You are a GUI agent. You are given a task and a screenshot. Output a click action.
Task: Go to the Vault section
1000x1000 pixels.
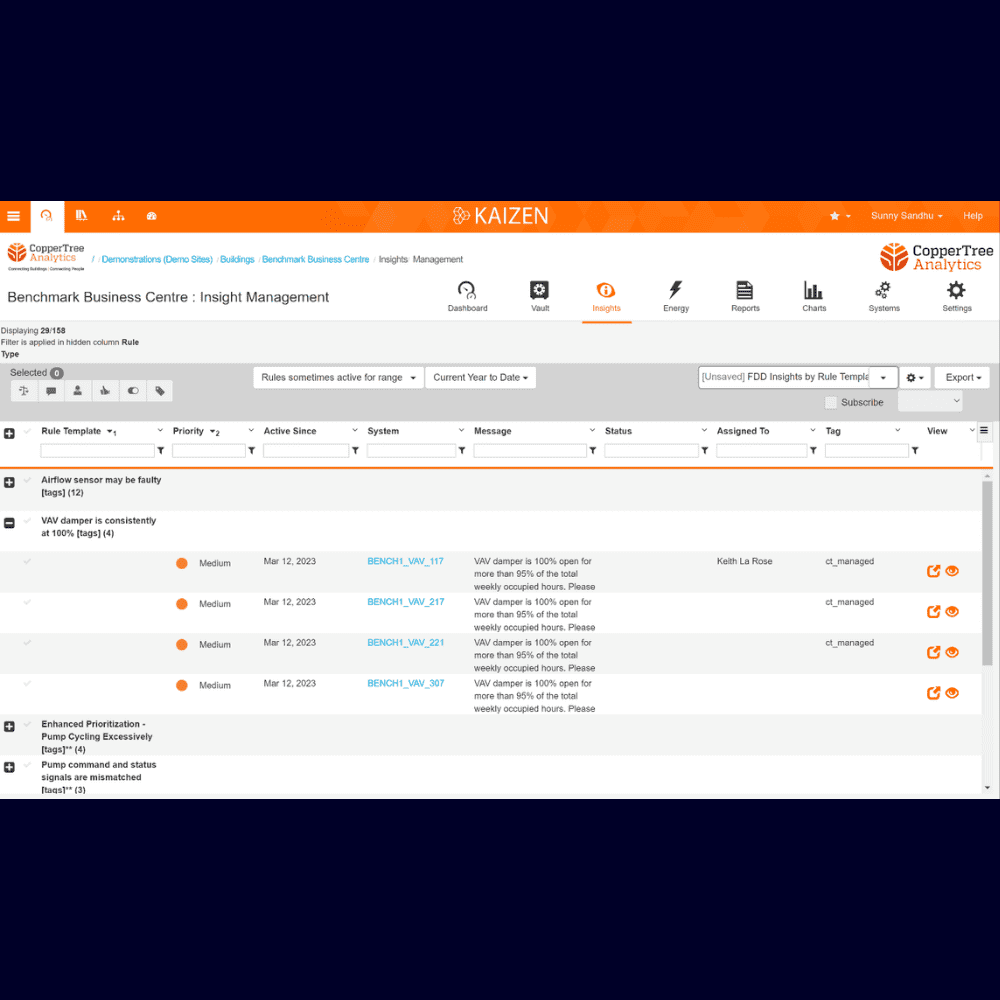540,297
